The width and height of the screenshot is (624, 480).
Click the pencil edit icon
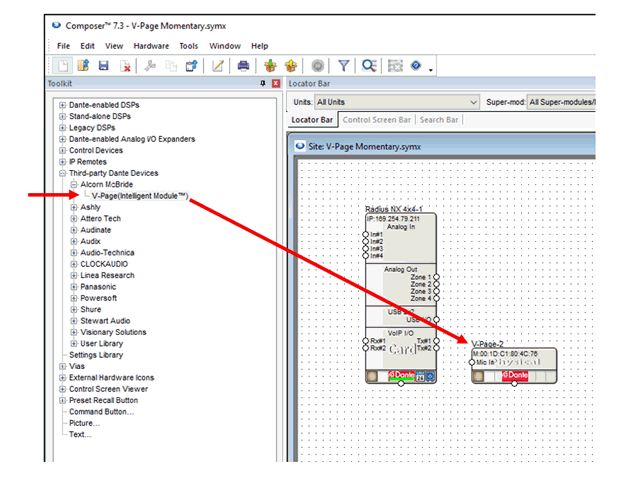coord(218,66)
